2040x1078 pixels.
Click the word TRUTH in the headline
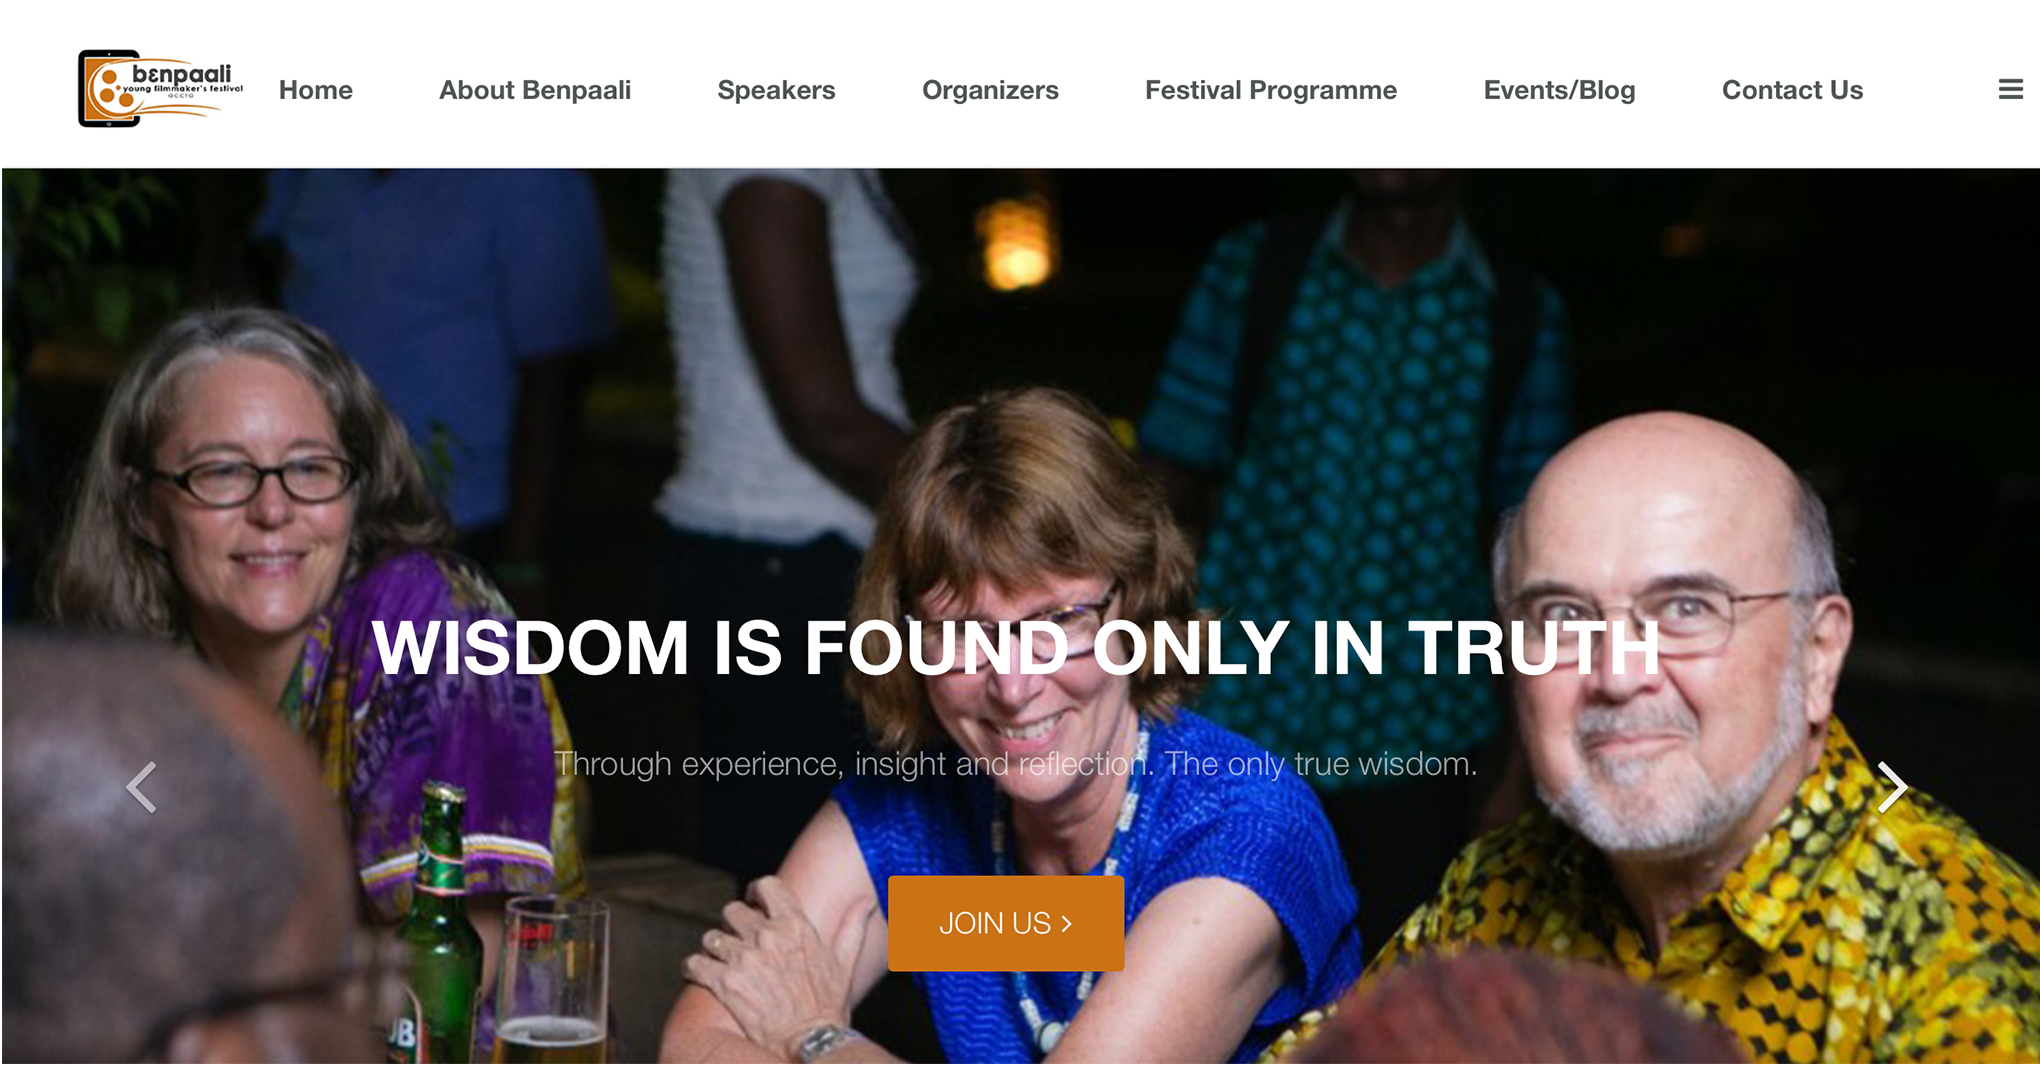pyautogui.click(x=1534, y=648)
